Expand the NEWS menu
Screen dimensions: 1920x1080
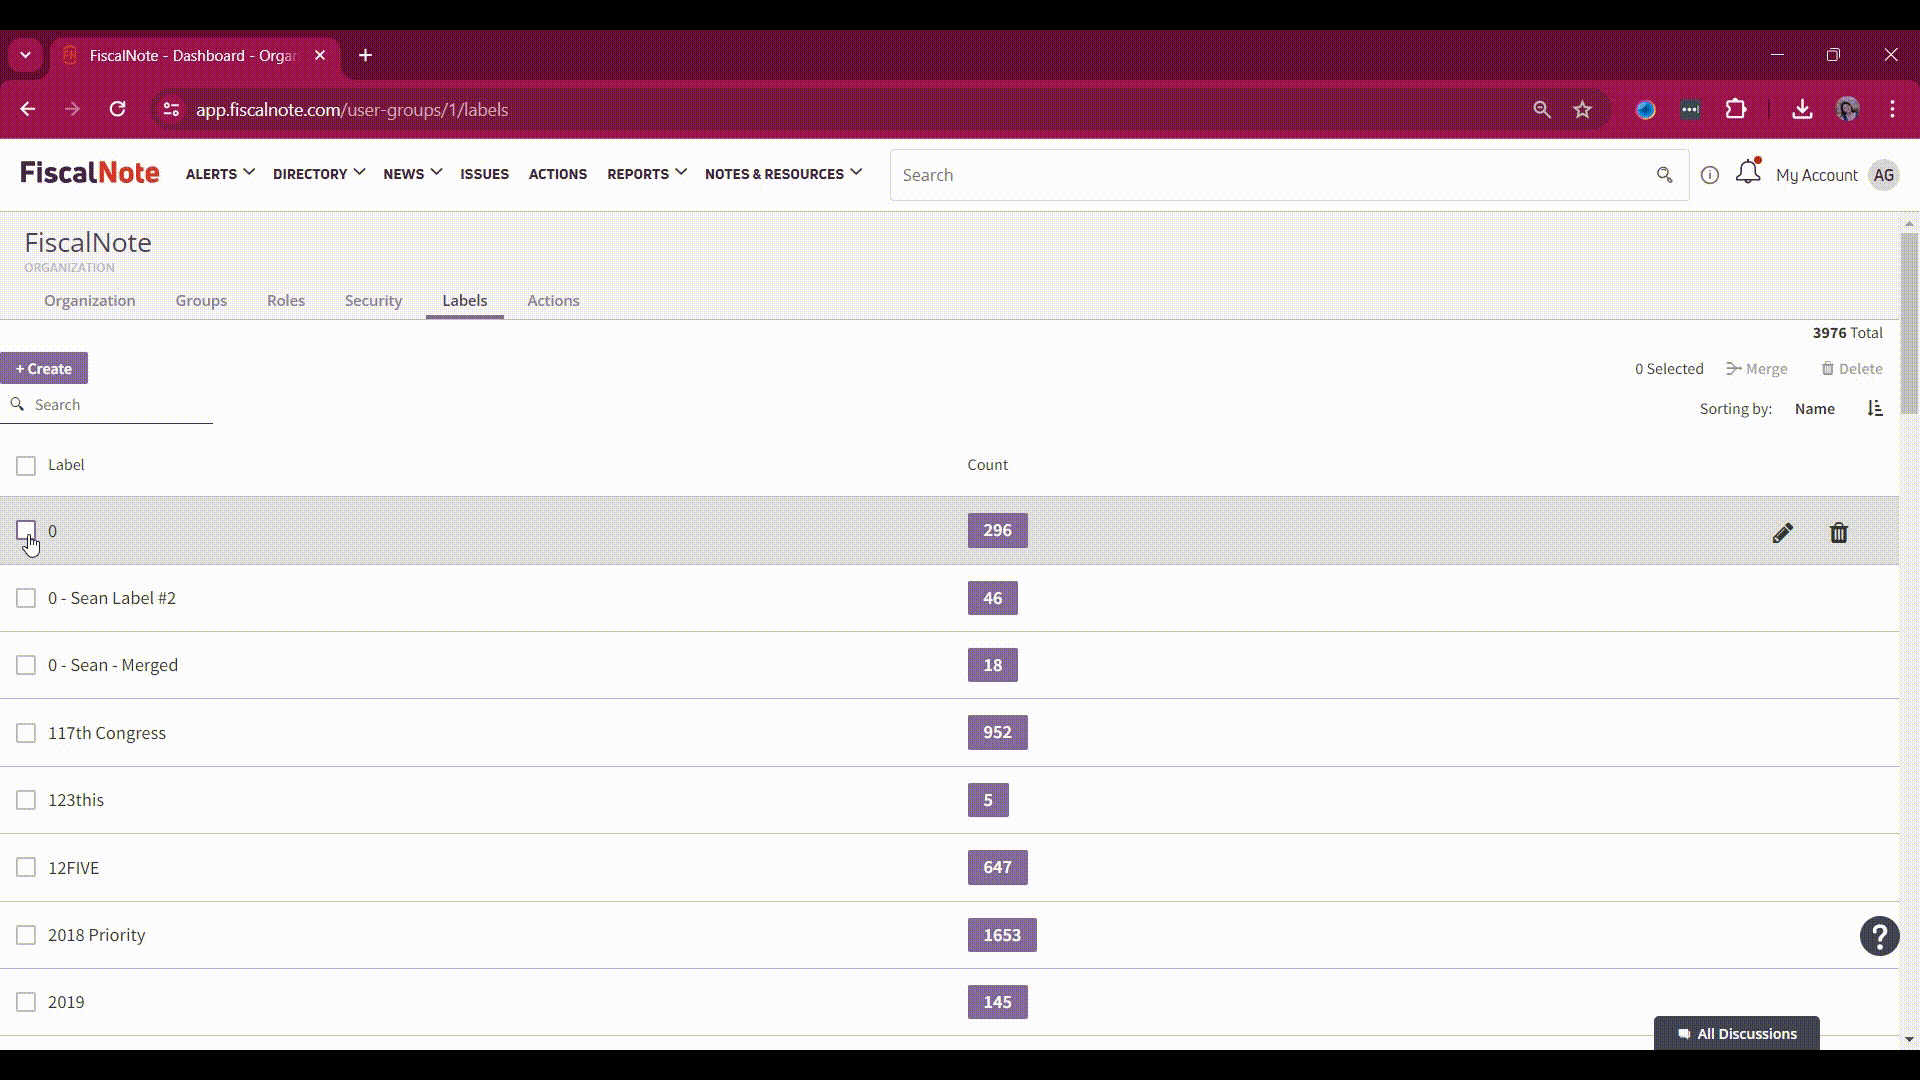pos(412,174)
